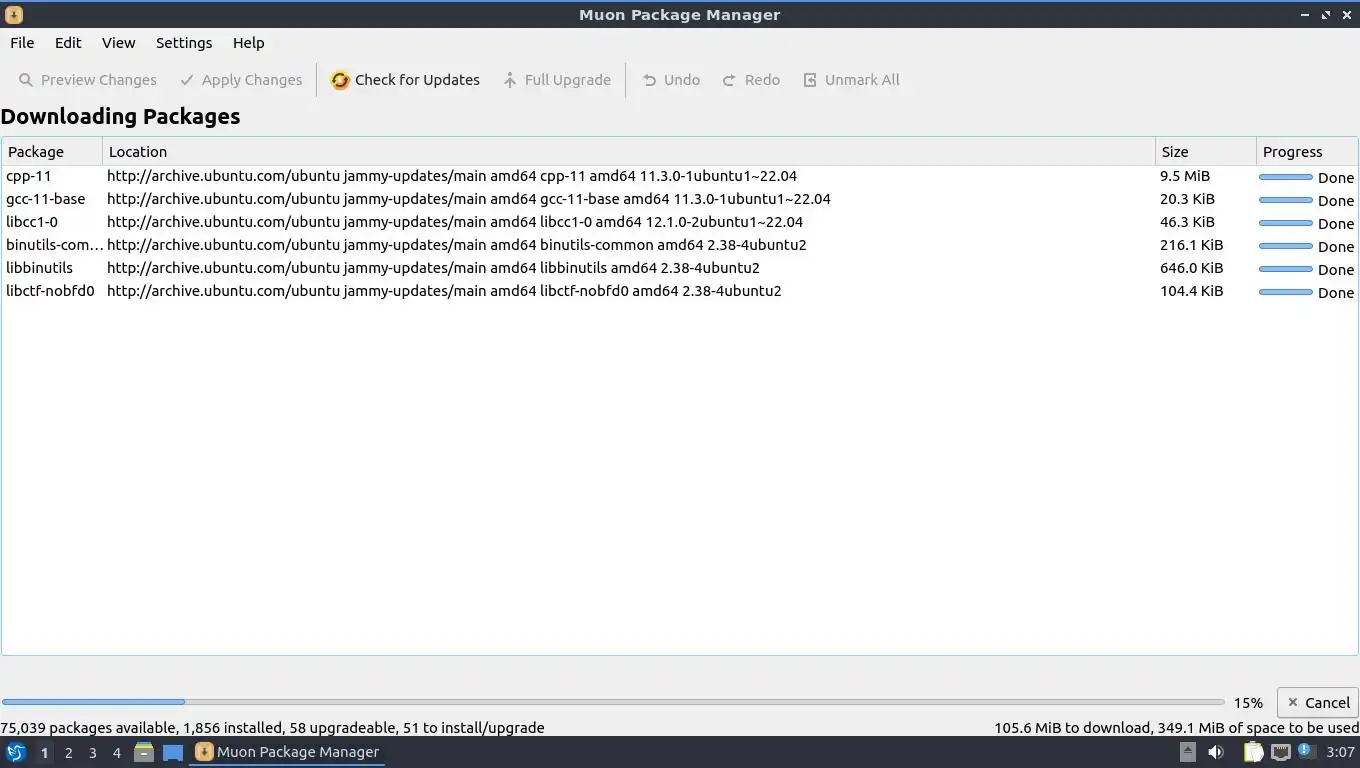1360x768 pixels.
Task: Select the cpp-11 package row
Action: 680,176
